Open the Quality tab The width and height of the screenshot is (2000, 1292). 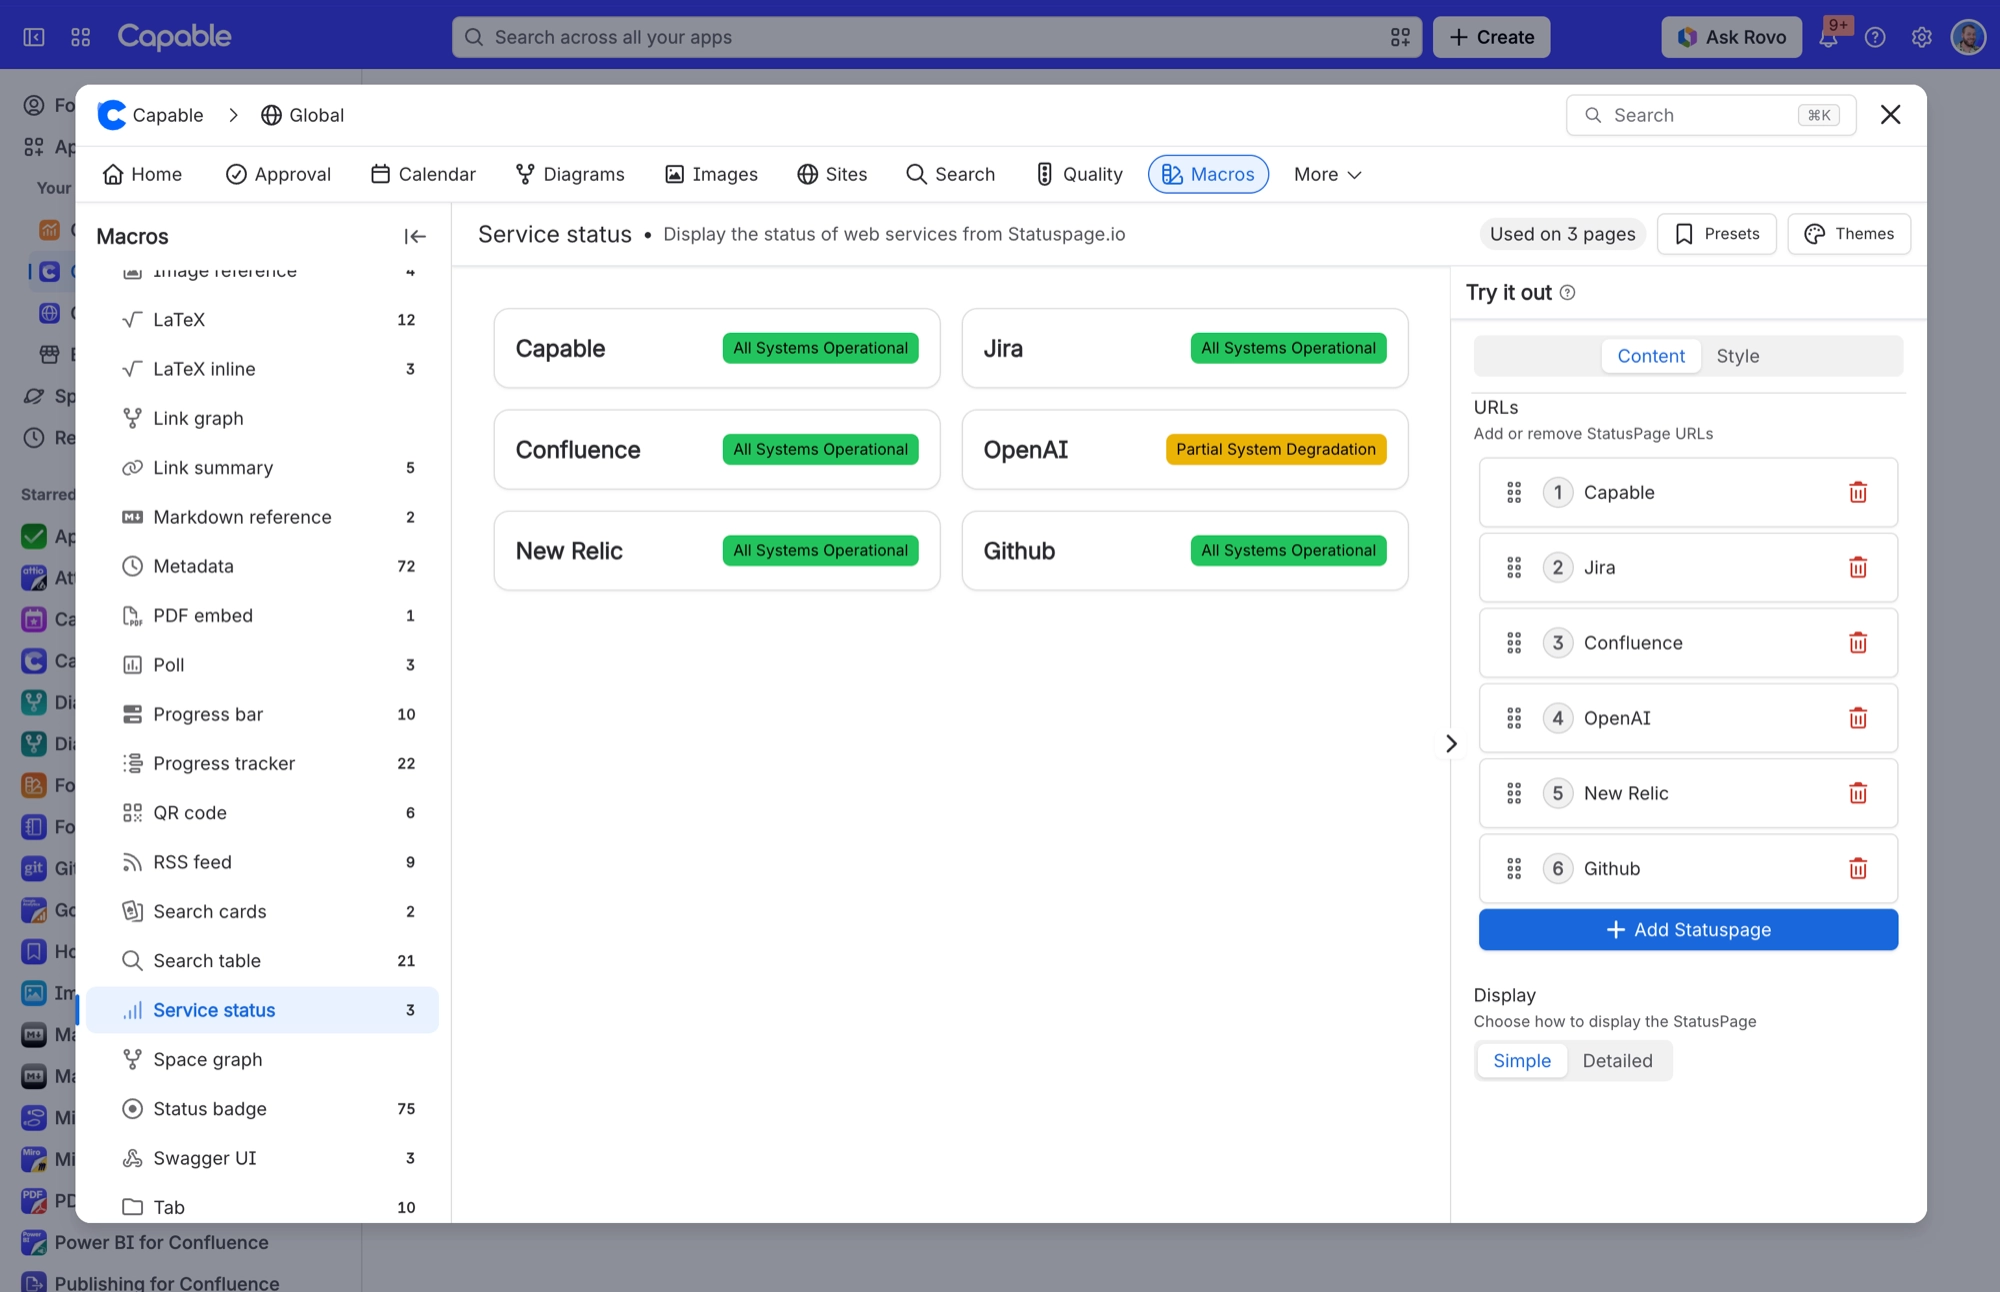point(1079,174)
